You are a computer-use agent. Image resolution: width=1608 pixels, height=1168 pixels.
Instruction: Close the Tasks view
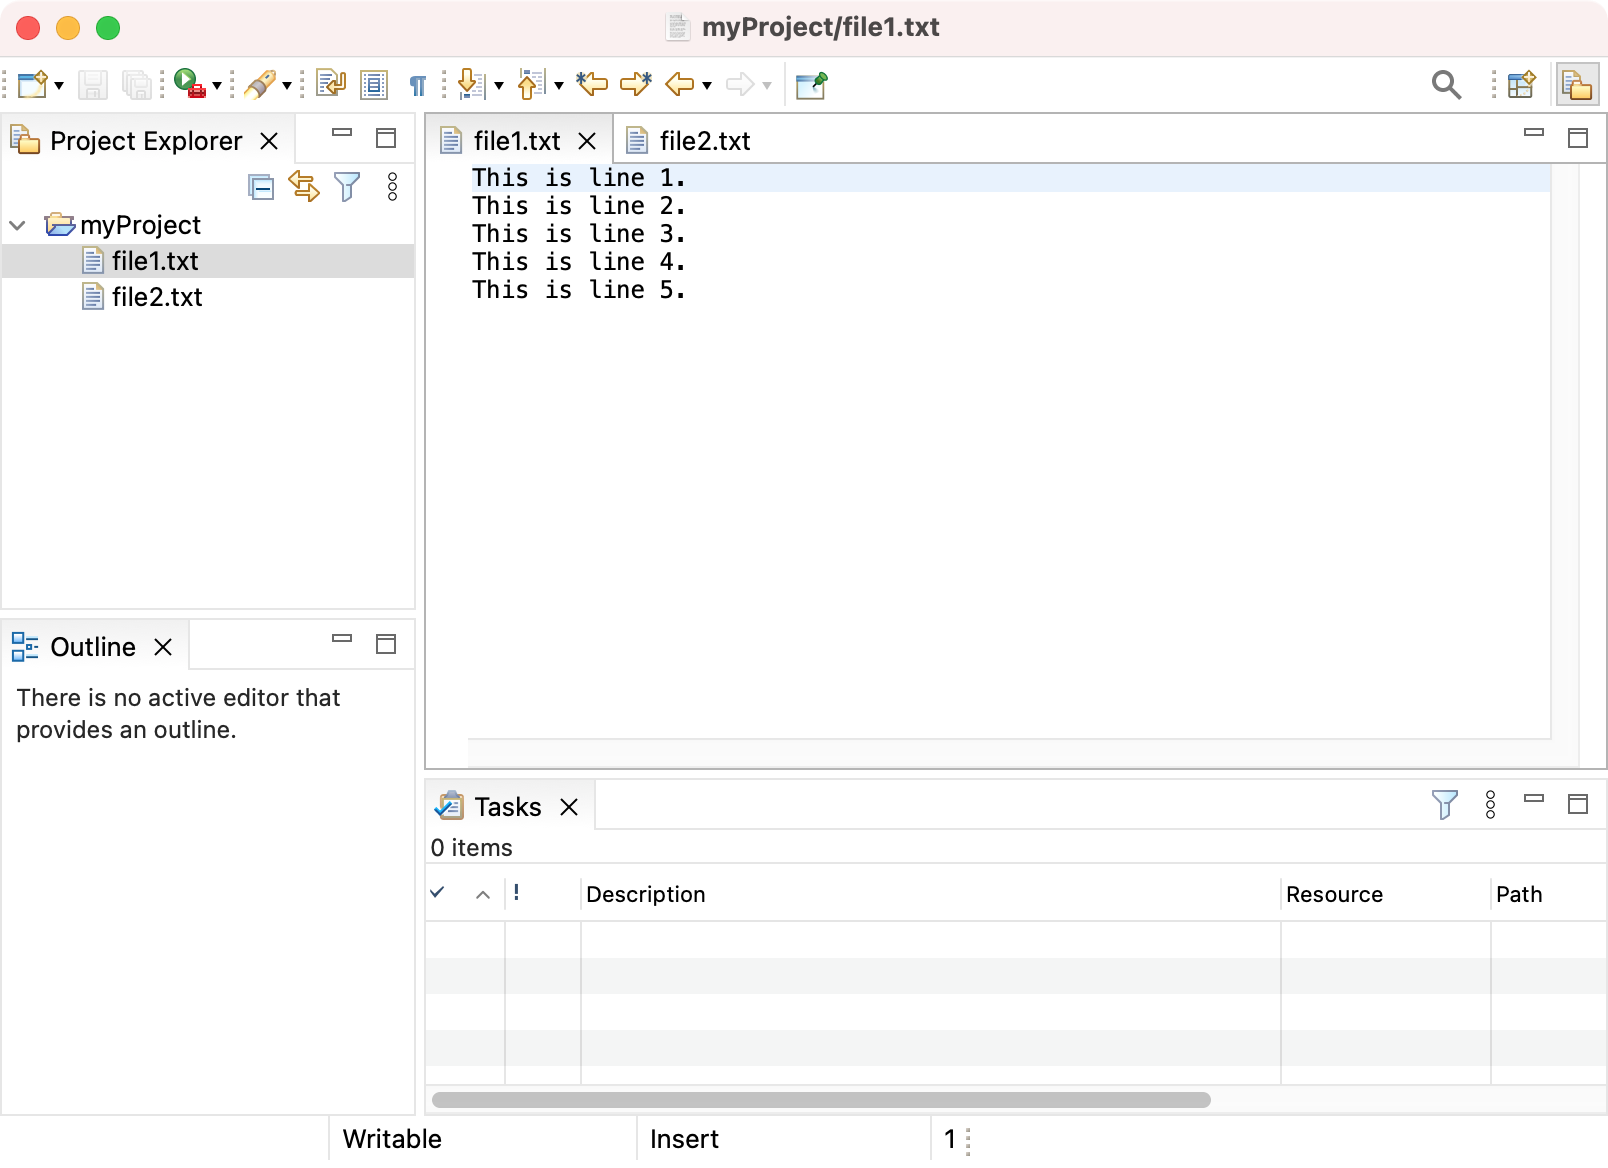569,807
